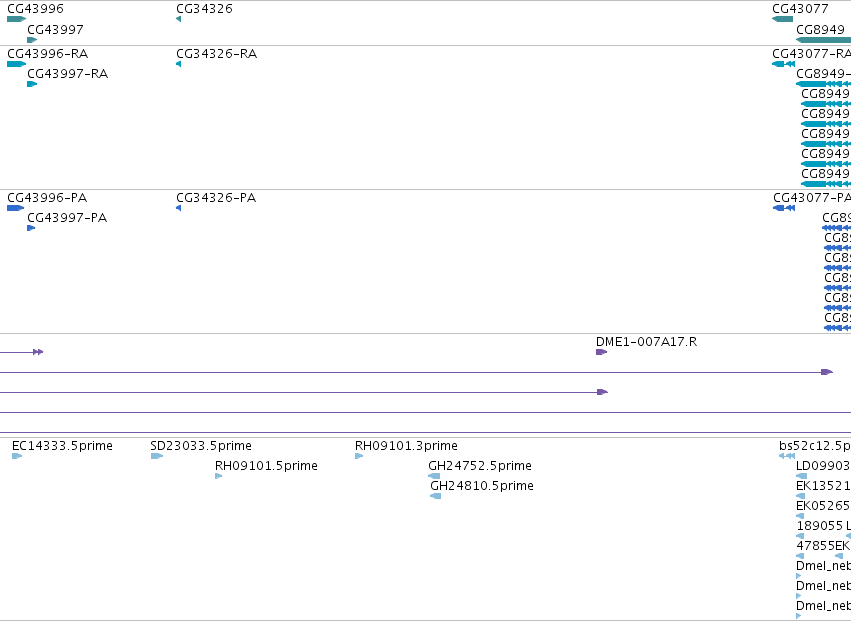Open the SD23033.5prime label
Image resolution: width=851 pixels, height=621 pixels.
pyautogui.click(x=201, y=446)
